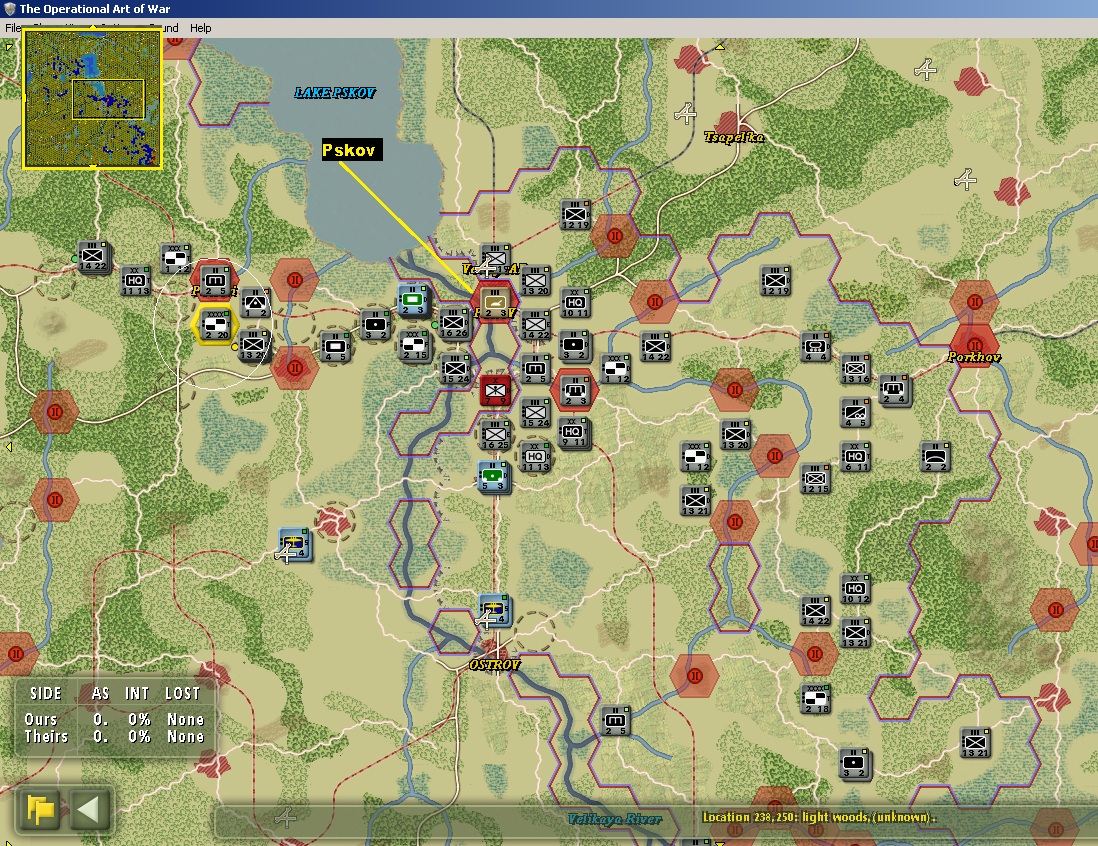Screen dimensions: 1098x846
Task: Click the Theirs row in loss panel
Action: coord(114,736)
